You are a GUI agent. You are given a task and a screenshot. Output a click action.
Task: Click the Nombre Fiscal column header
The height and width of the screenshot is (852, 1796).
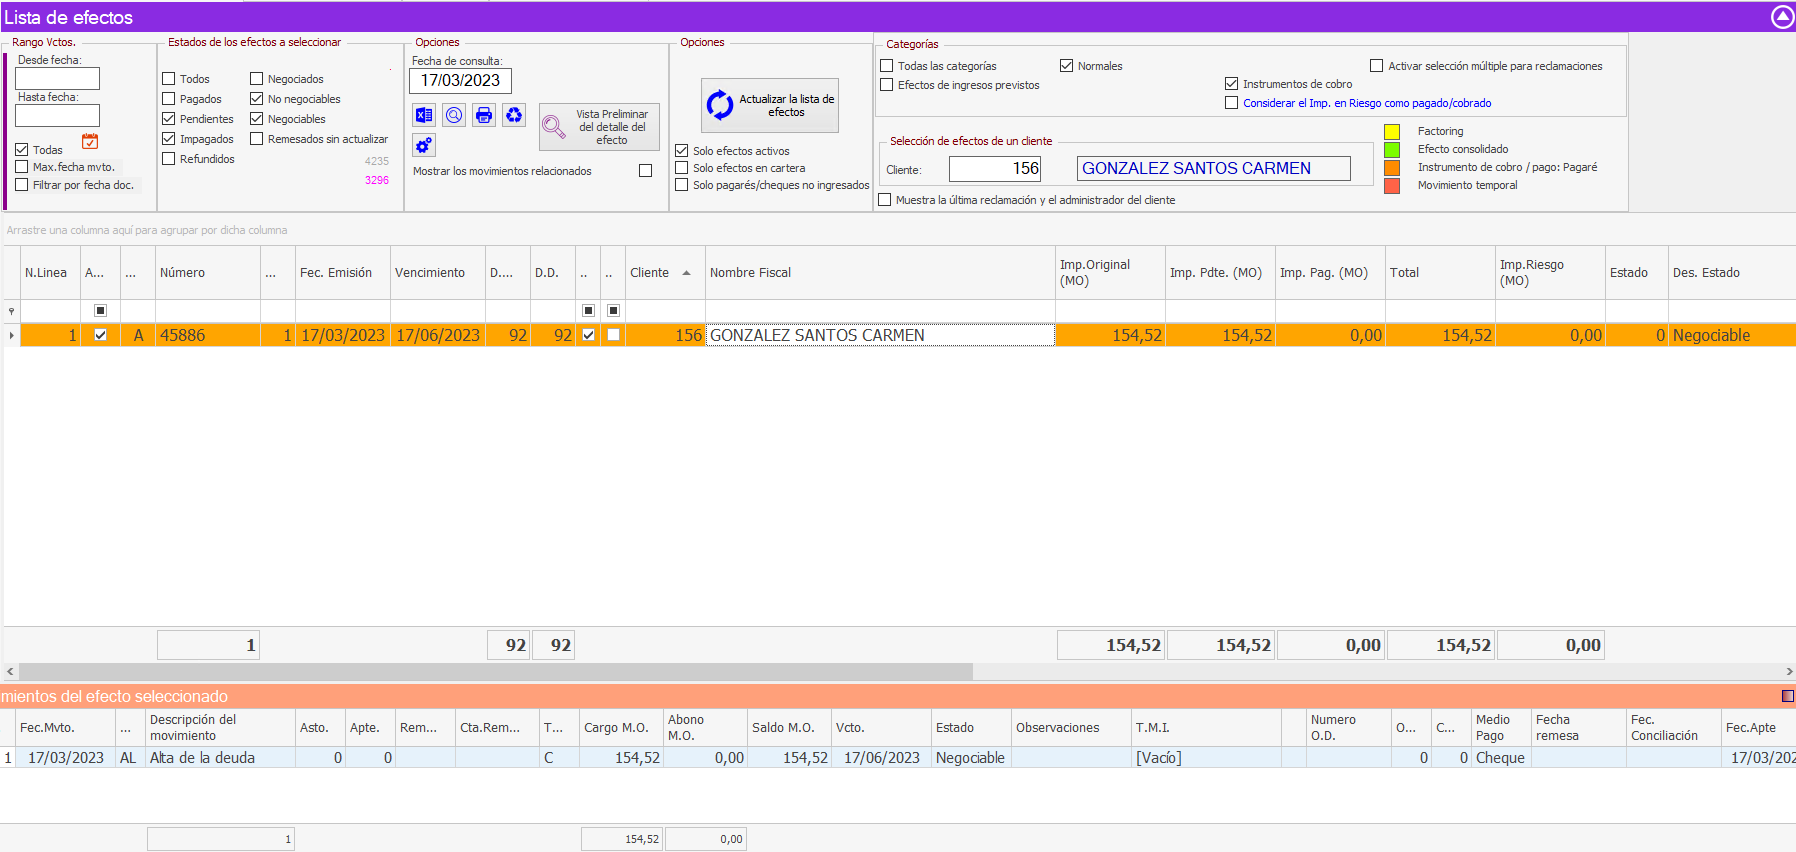coord(750,273)
